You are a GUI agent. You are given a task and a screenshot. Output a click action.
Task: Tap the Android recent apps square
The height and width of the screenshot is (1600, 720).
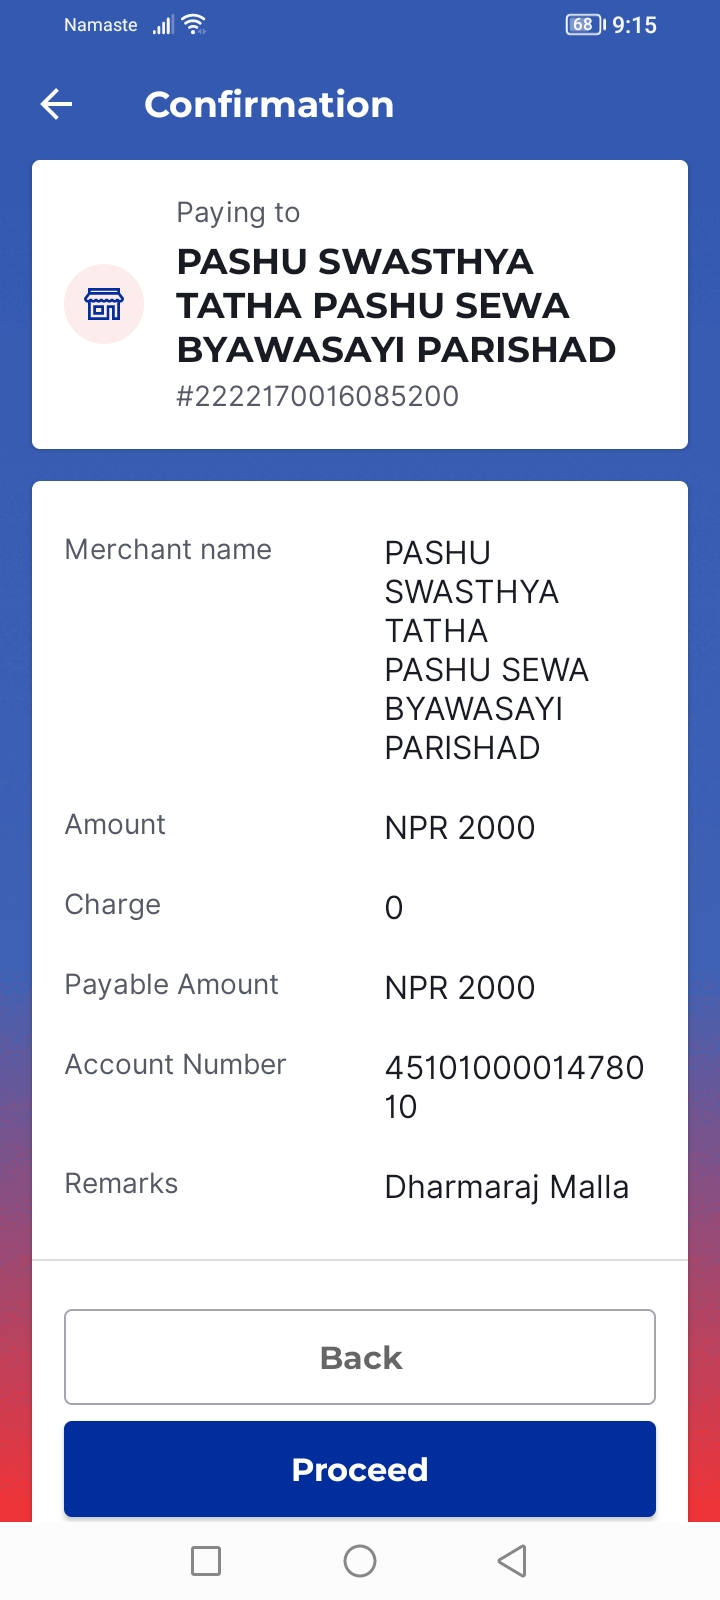coord(206,1561)
